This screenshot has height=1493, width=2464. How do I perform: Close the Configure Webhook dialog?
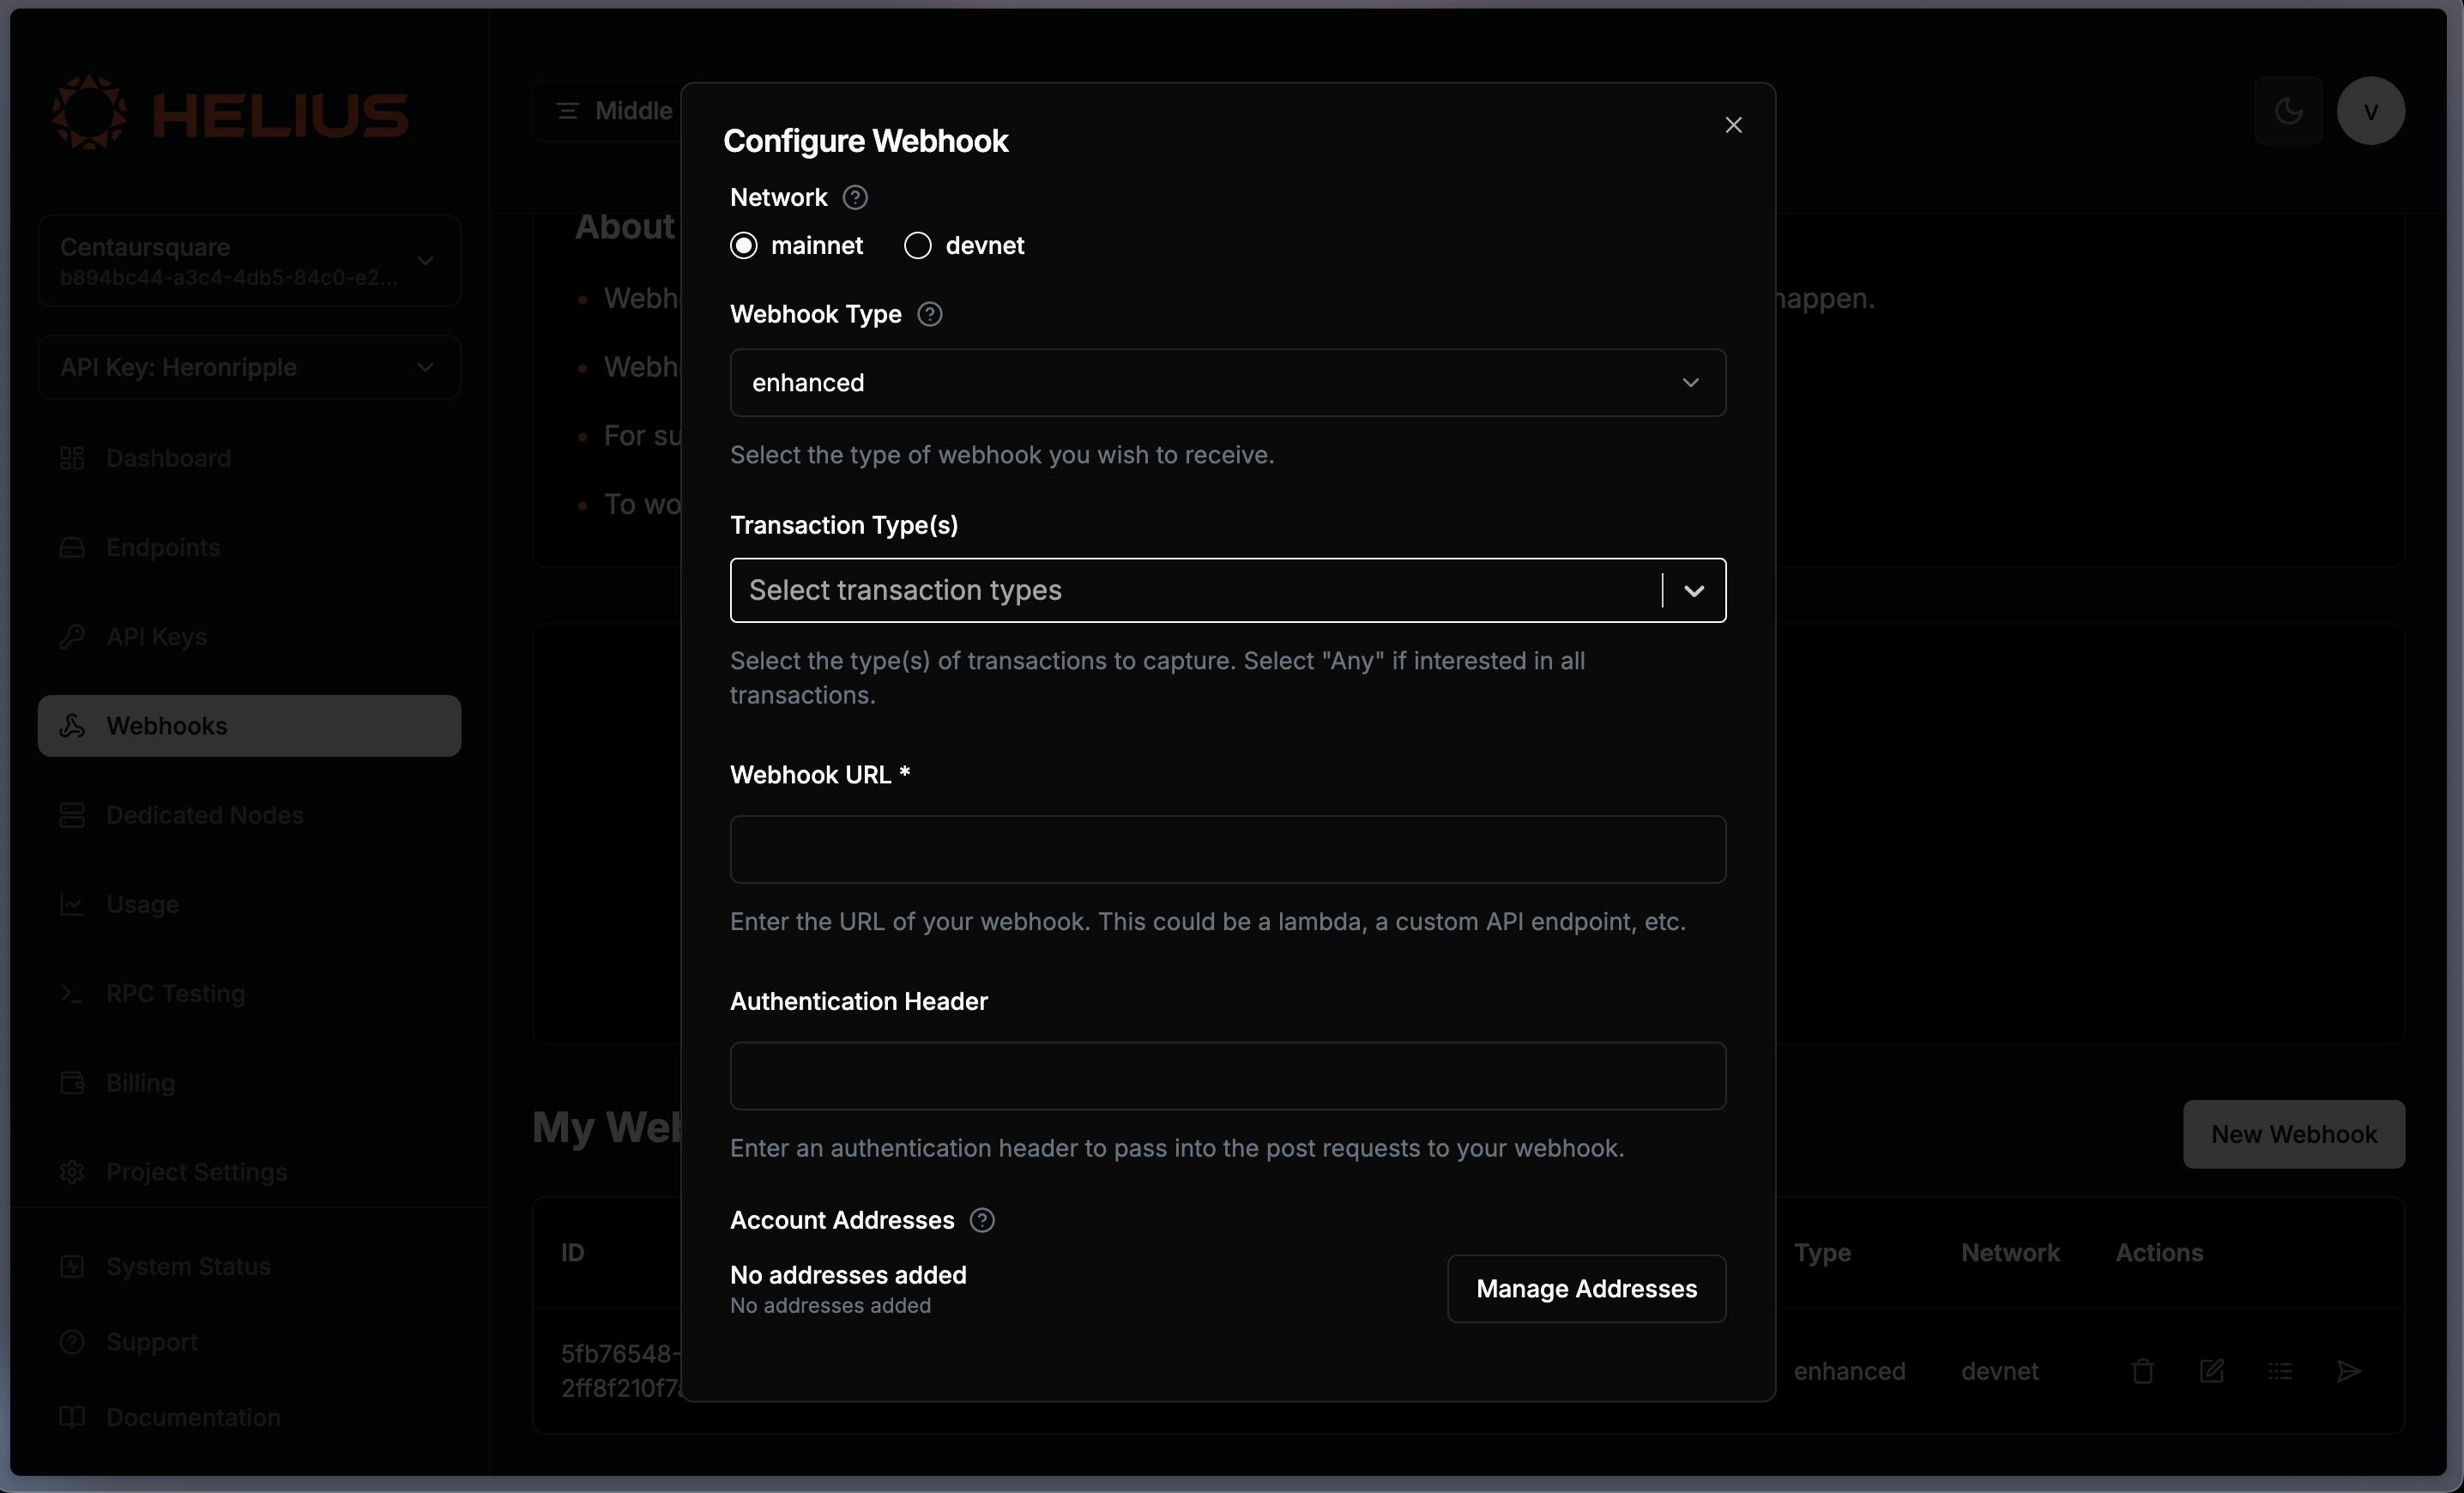(1733, 125)
